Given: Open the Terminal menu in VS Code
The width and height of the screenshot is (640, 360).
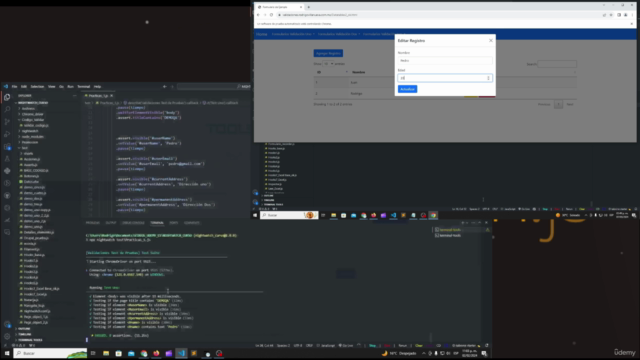Looking at the screenshot, I should (84, 87).
